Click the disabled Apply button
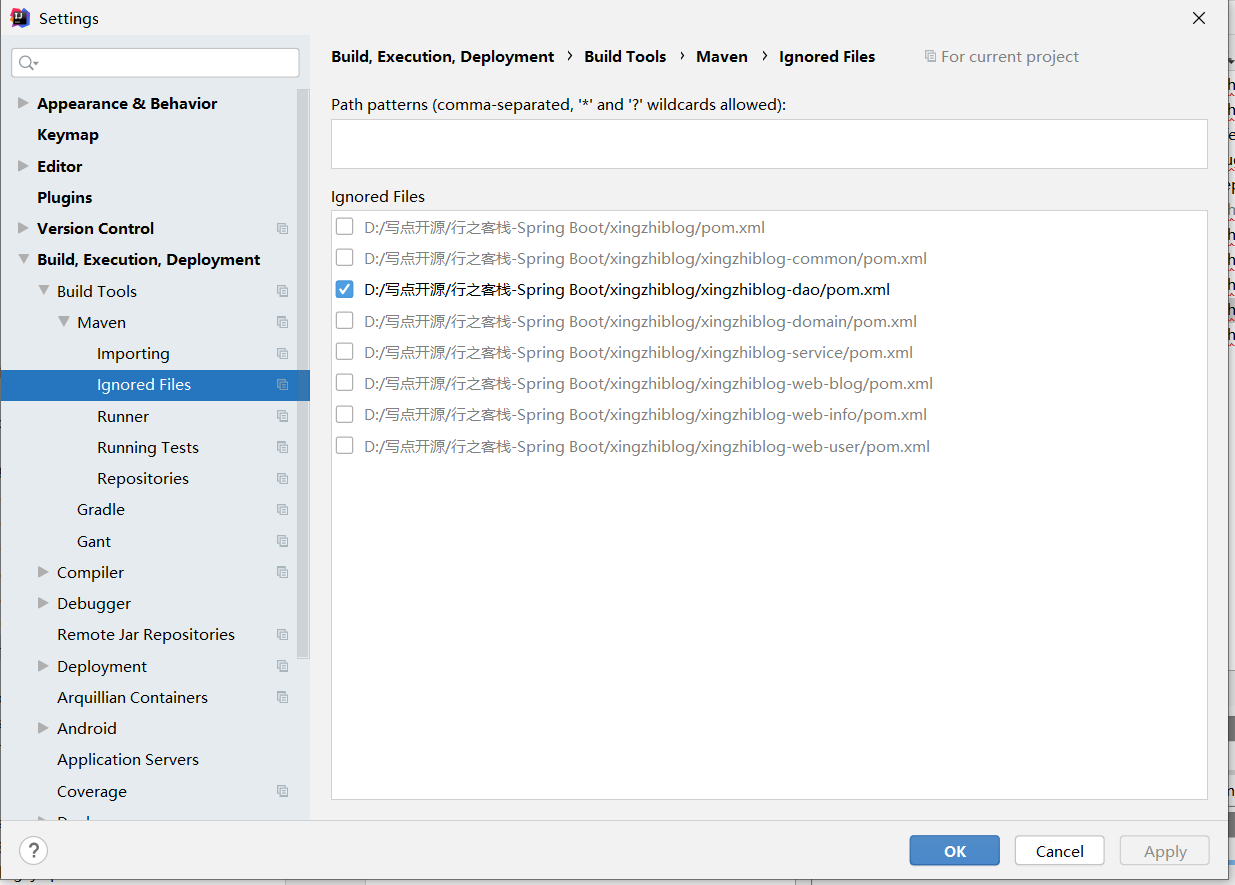This screenshot has width=1235, height=885. pos(1165,851)
